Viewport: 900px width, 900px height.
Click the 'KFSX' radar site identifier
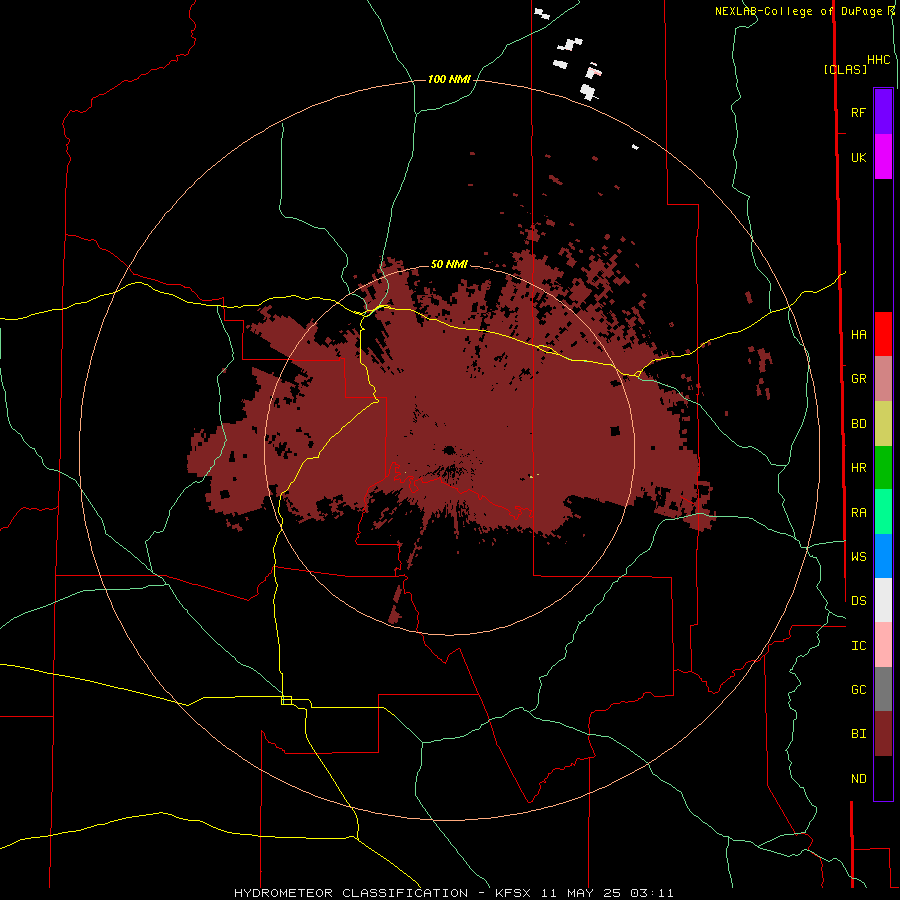point(513,893)
